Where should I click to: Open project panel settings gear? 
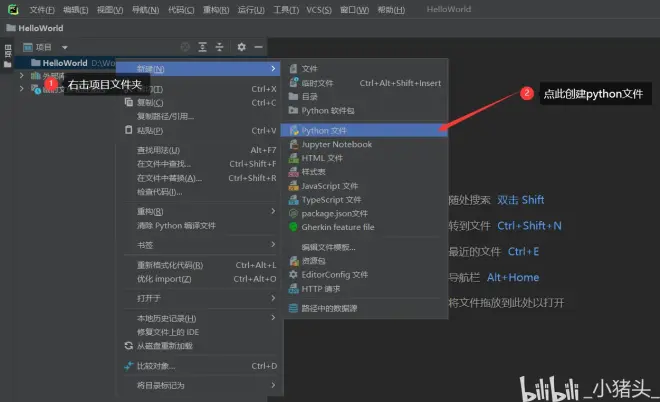coord(241,47)
